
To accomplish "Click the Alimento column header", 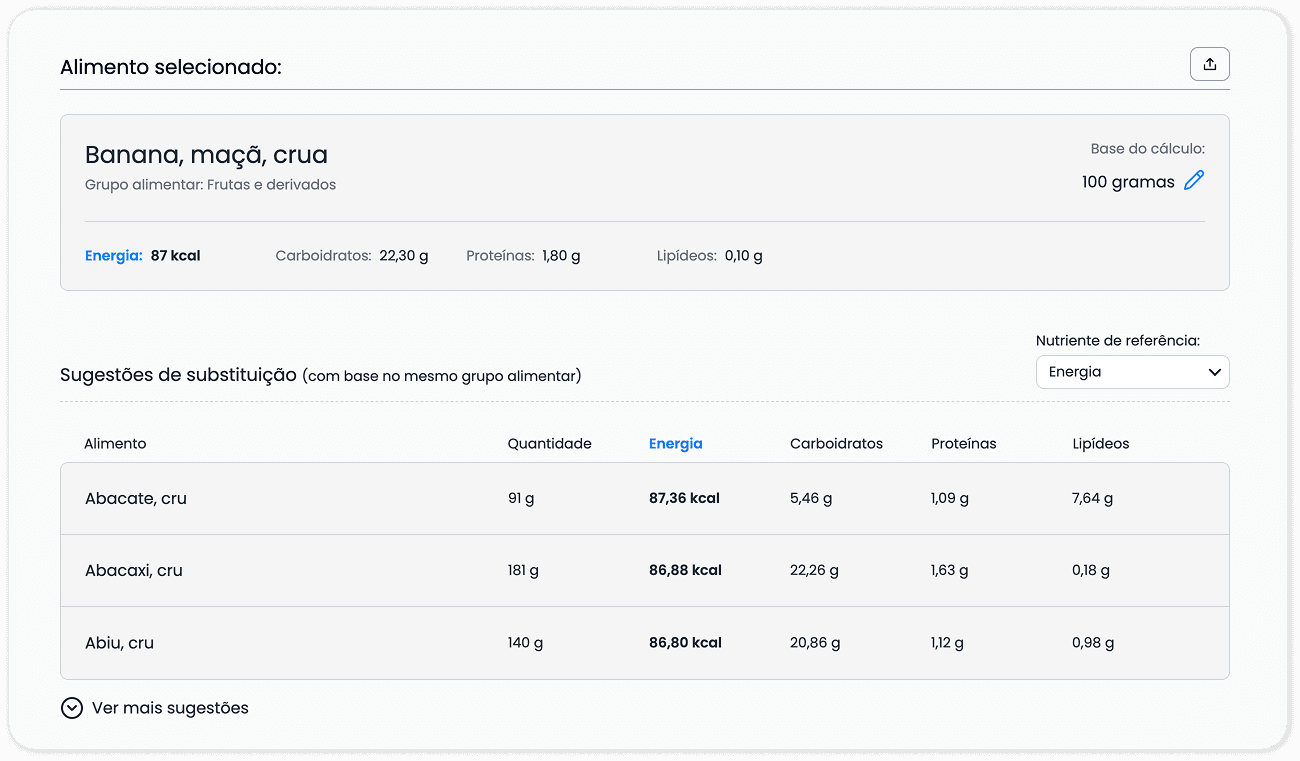I will click(x=114, y=443).
